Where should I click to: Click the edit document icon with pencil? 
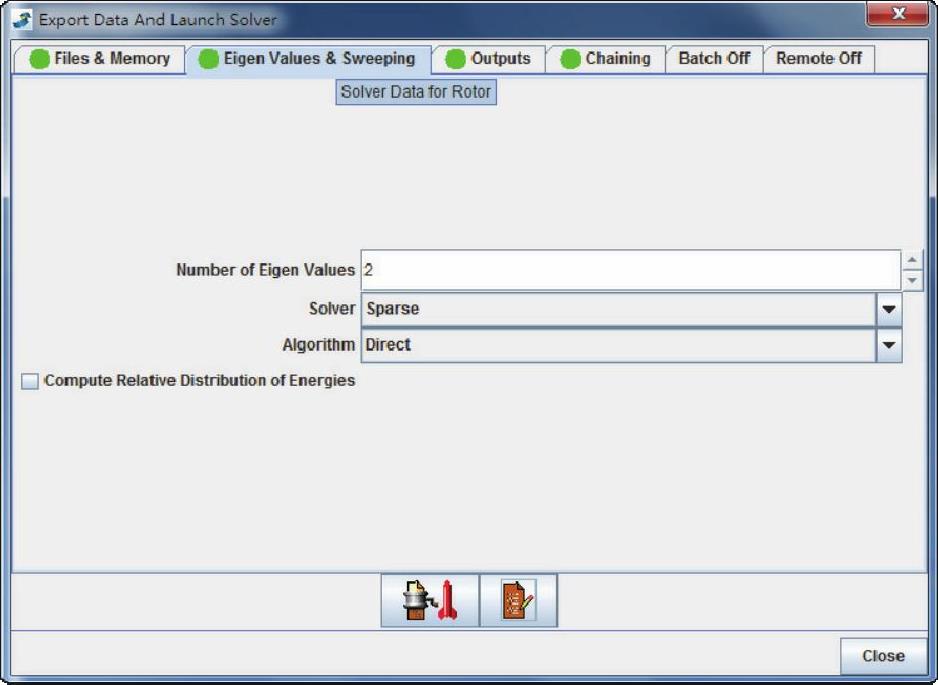point(518,600)
